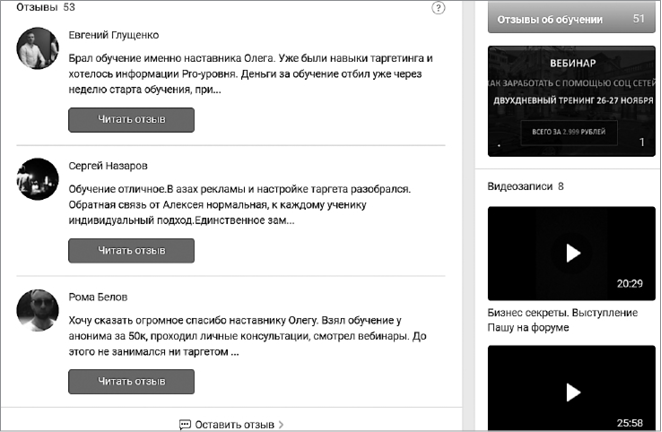The width and height of the screenshot is (662, 432).
Task: Click Евгений Глущенко's avatar photo
Action: pos(38,48)
